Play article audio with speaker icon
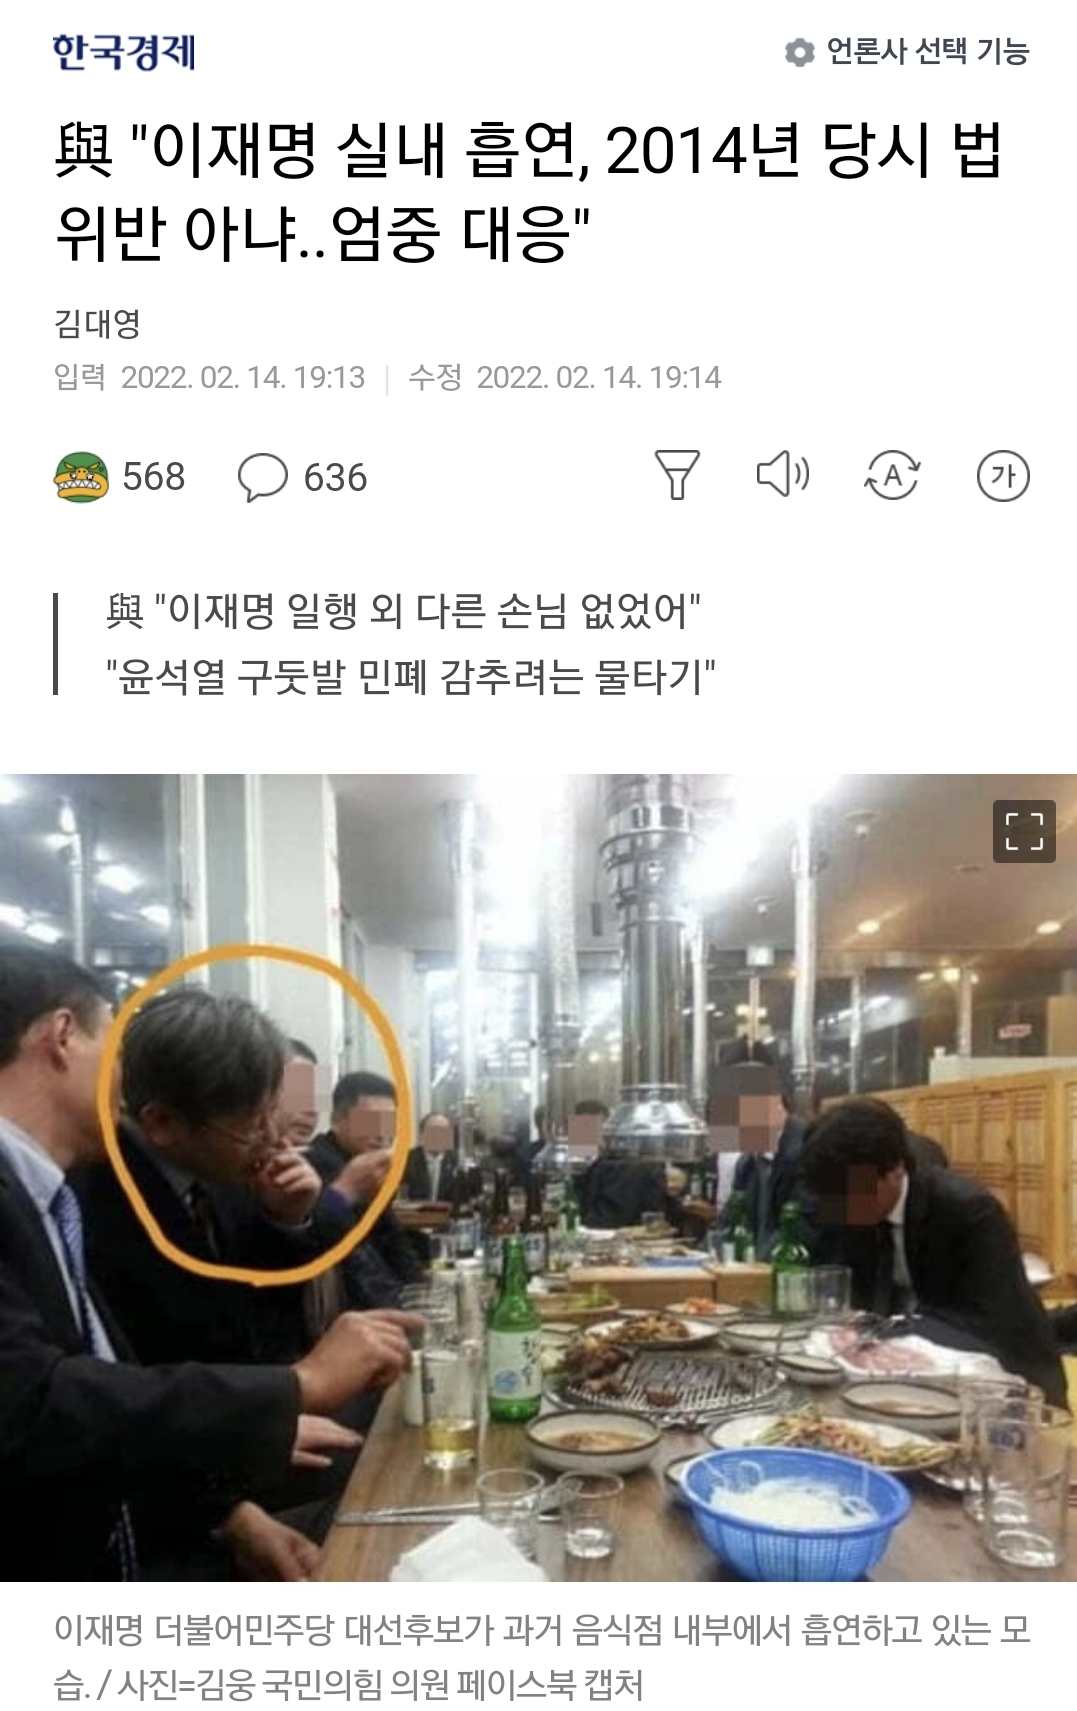 click(783, 474)
